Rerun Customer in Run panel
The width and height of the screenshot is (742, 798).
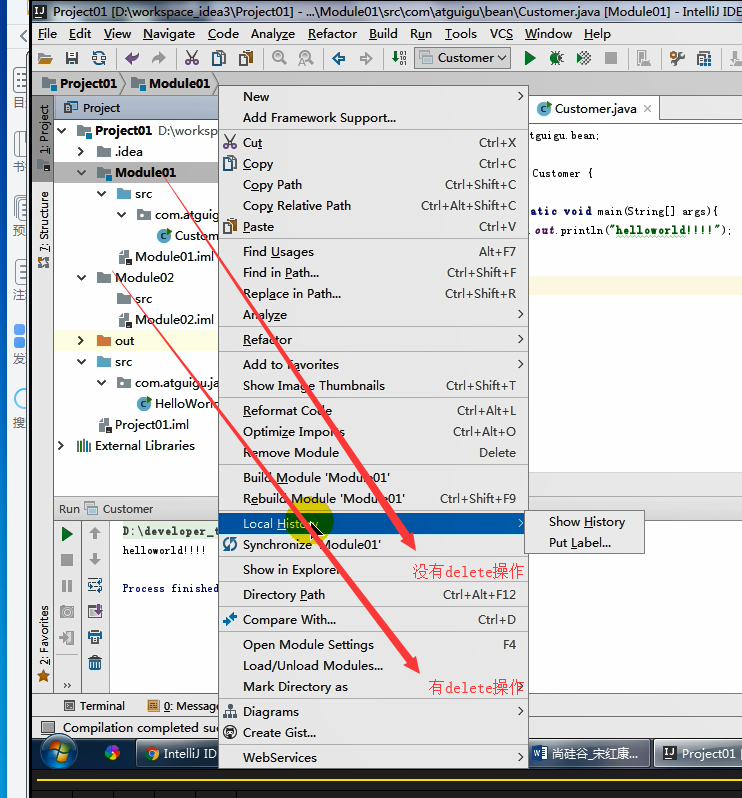(x=67, y=534)
